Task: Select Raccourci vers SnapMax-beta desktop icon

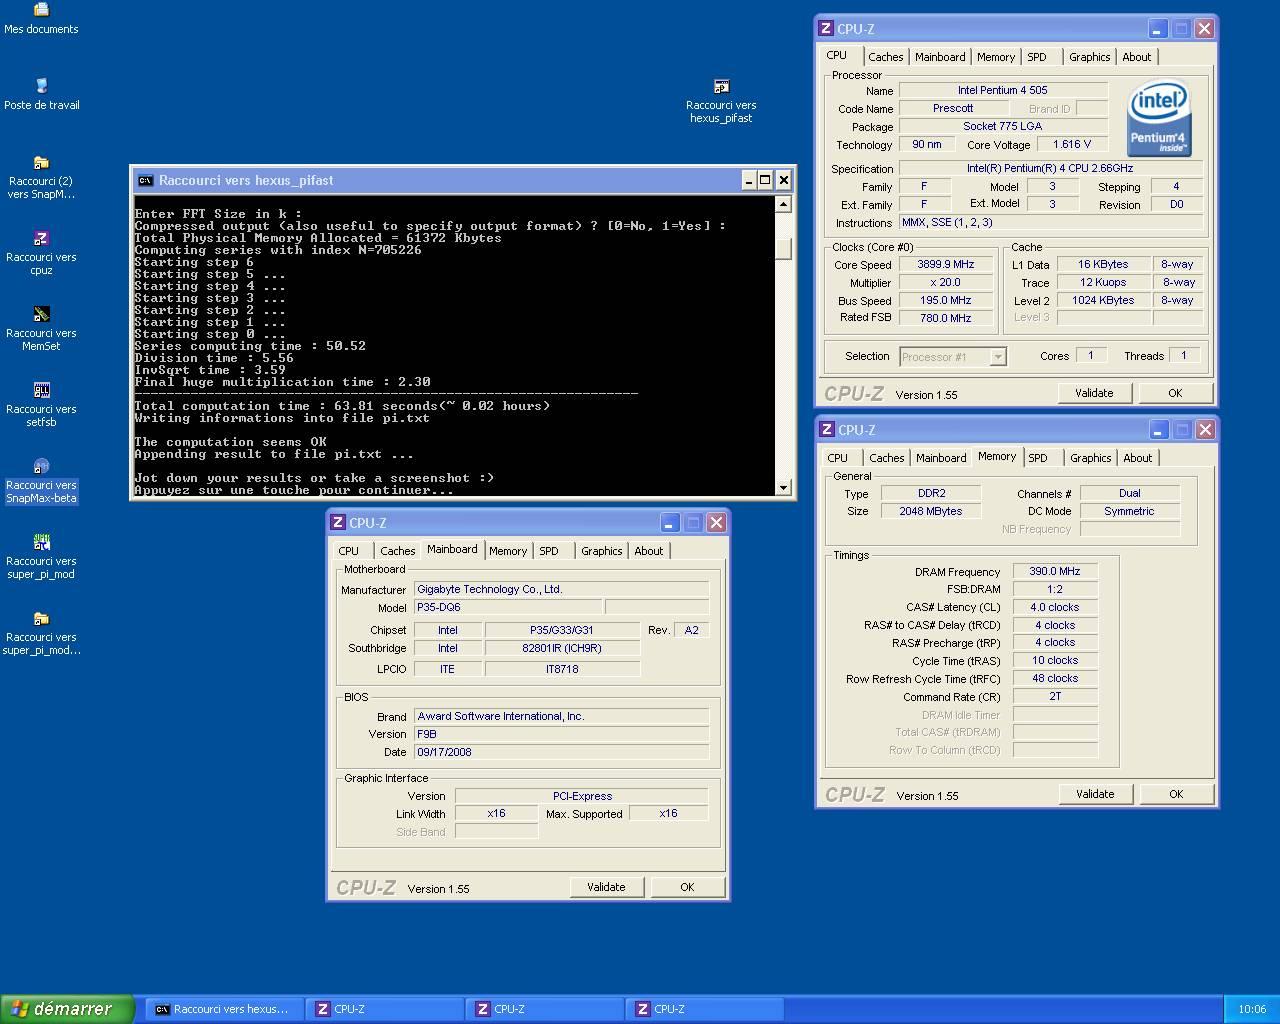Action: click(41, 481)
